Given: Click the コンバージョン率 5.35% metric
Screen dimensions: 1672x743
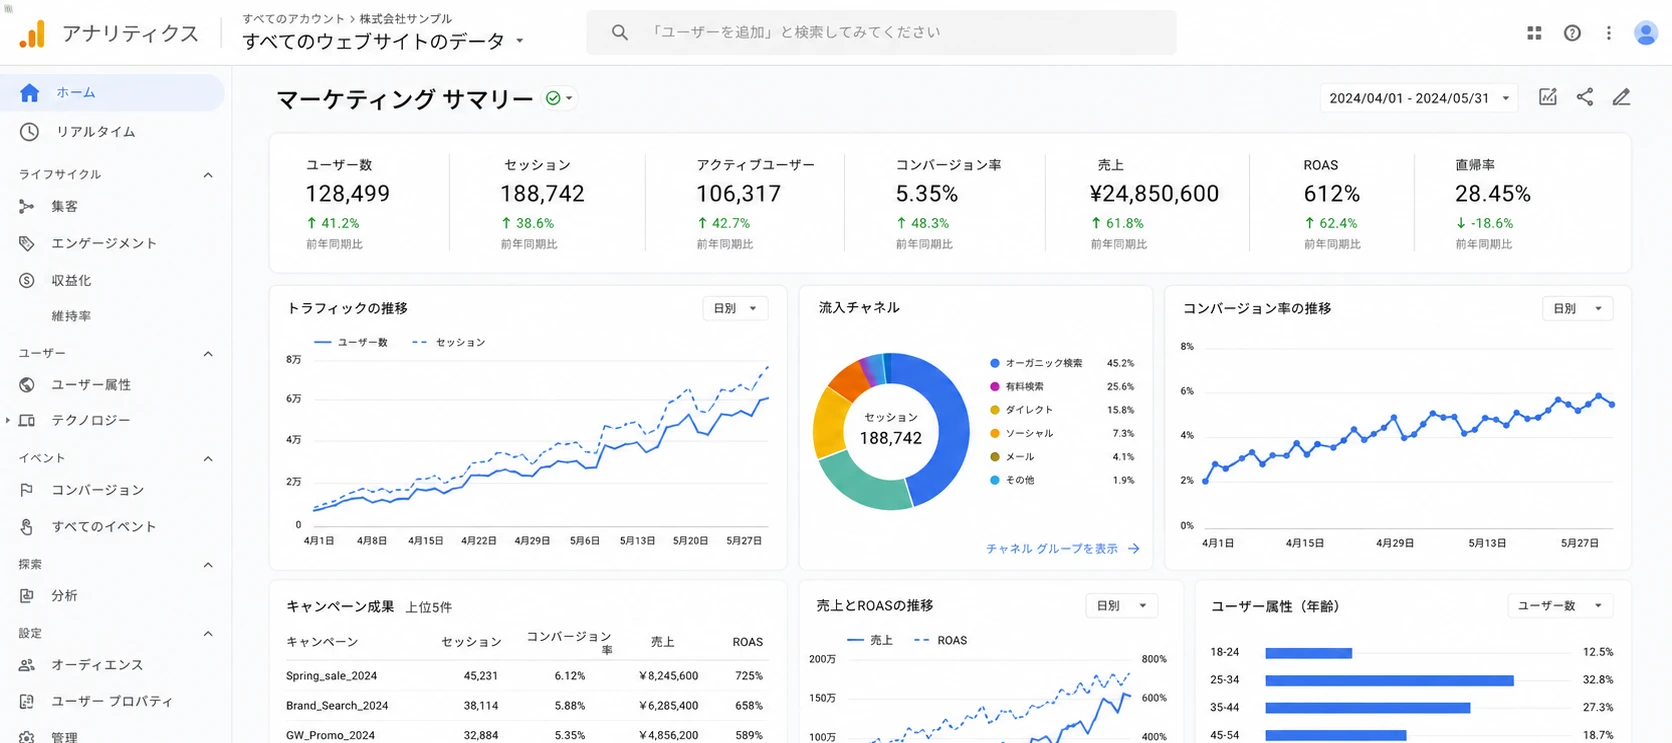Looking at the screenshot, I should pyautogui.click(x=947, y=204).
